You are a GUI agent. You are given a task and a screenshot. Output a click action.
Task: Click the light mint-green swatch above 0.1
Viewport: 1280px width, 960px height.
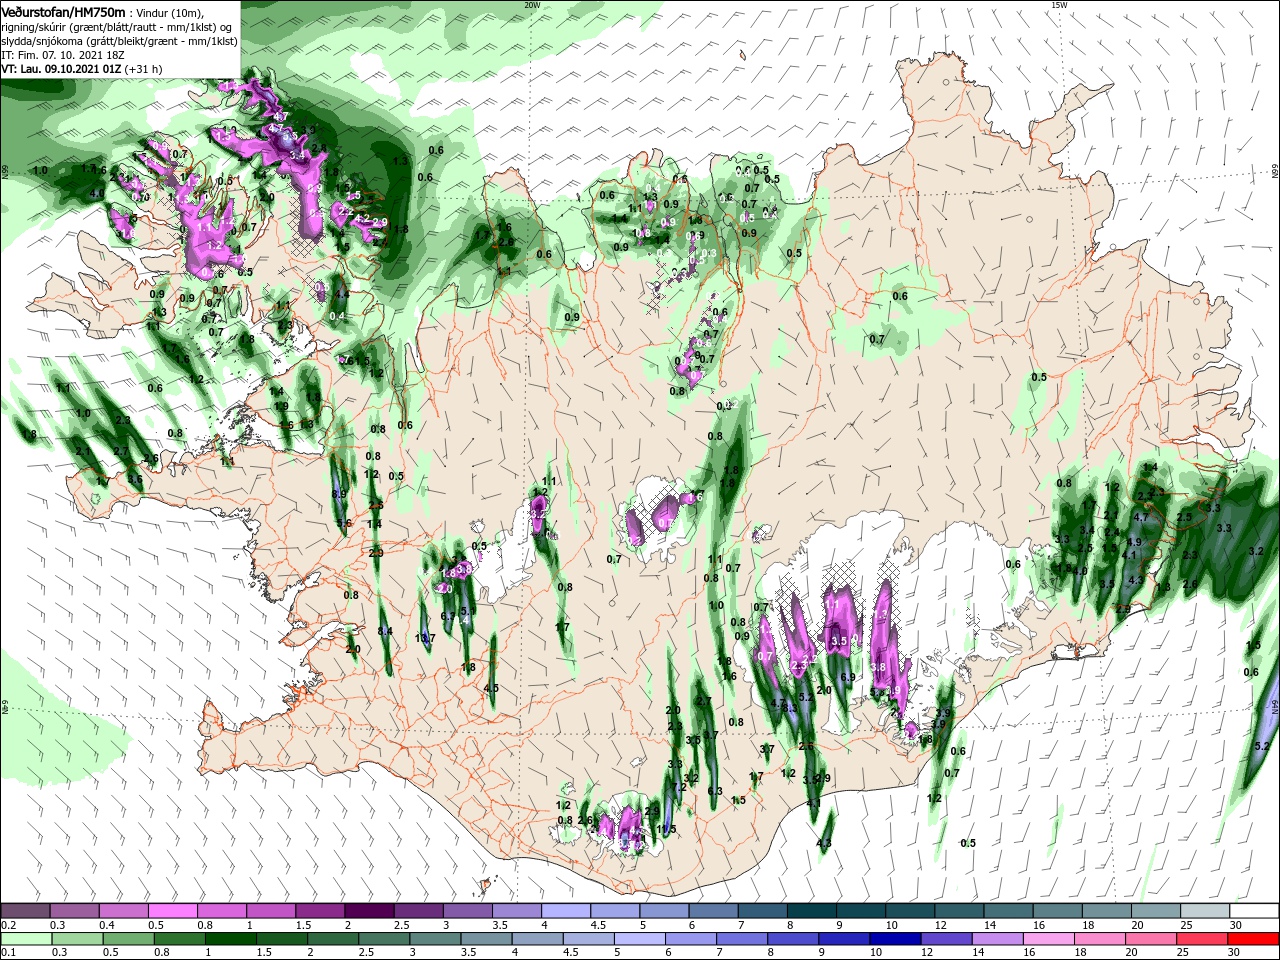pyautogui.click(x=26, y=938)
